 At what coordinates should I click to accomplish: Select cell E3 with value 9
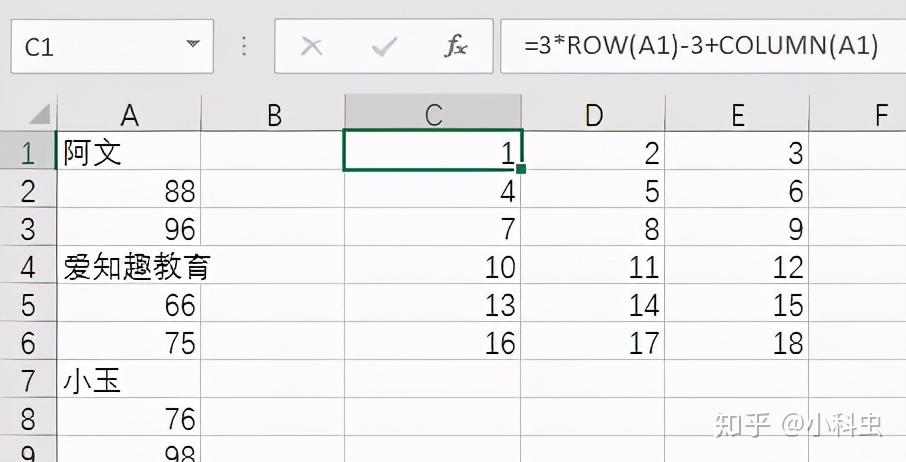[737, 227]
